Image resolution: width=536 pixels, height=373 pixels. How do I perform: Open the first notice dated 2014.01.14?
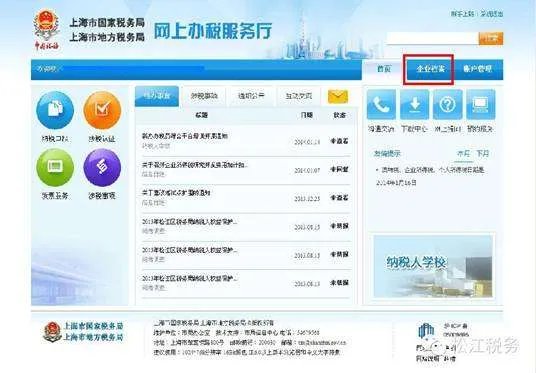tap(185, 136)
